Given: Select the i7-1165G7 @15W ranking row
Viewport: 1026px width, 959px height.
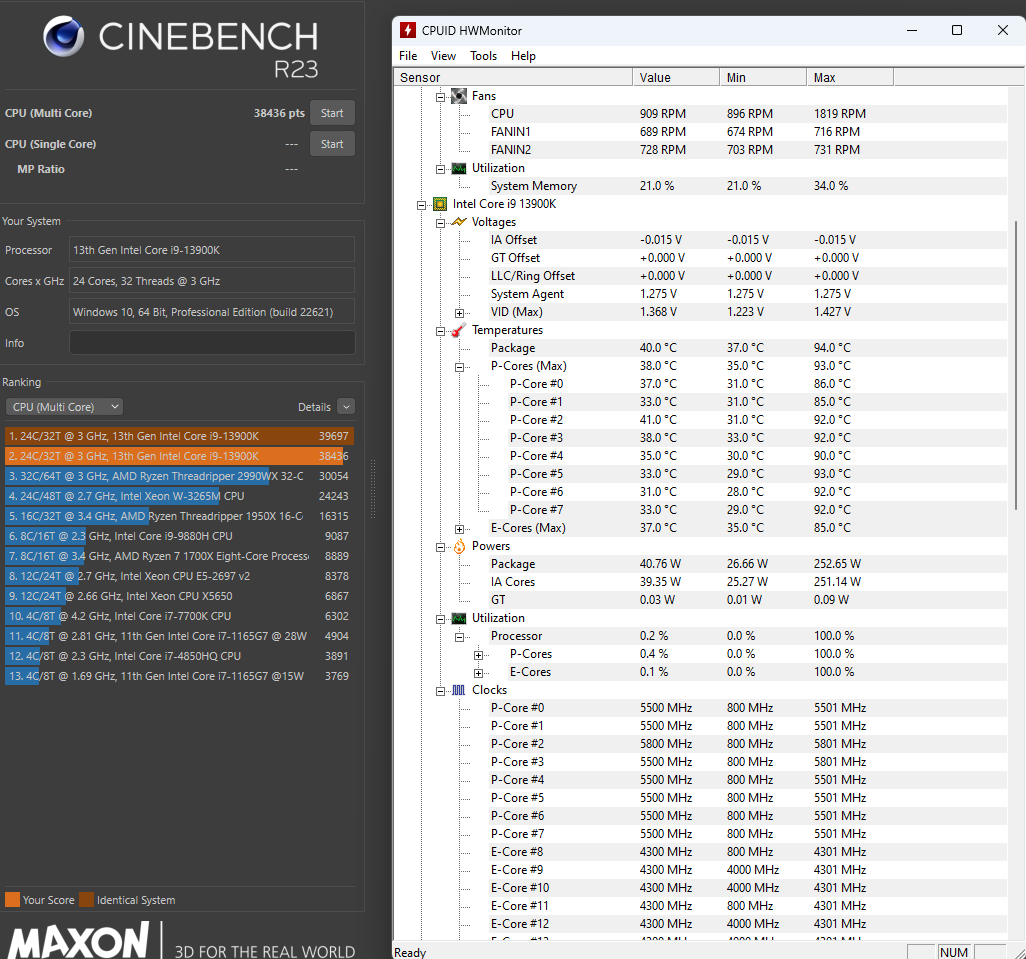Looking at the screenshot, I should tap(179, 676).
